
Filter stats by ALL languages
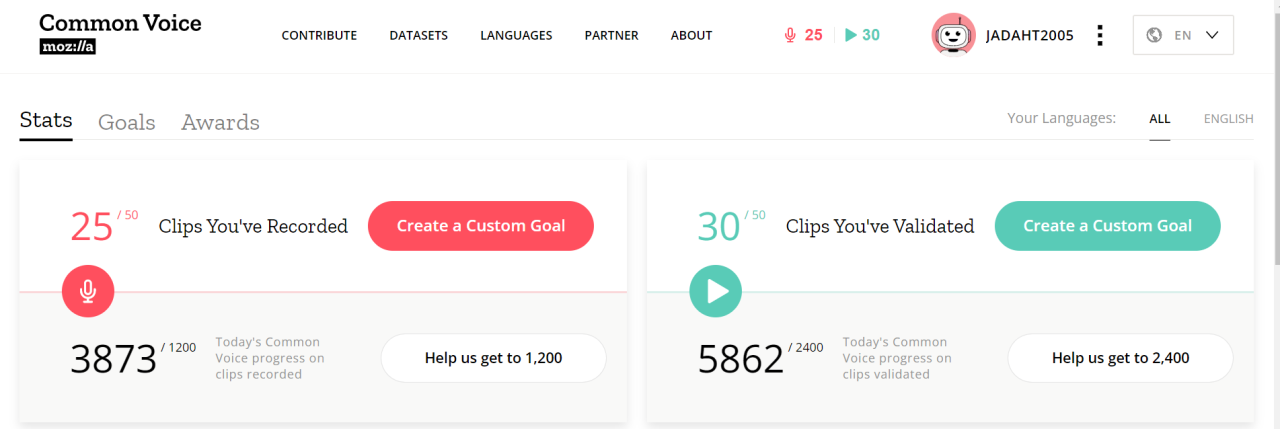1159,119
